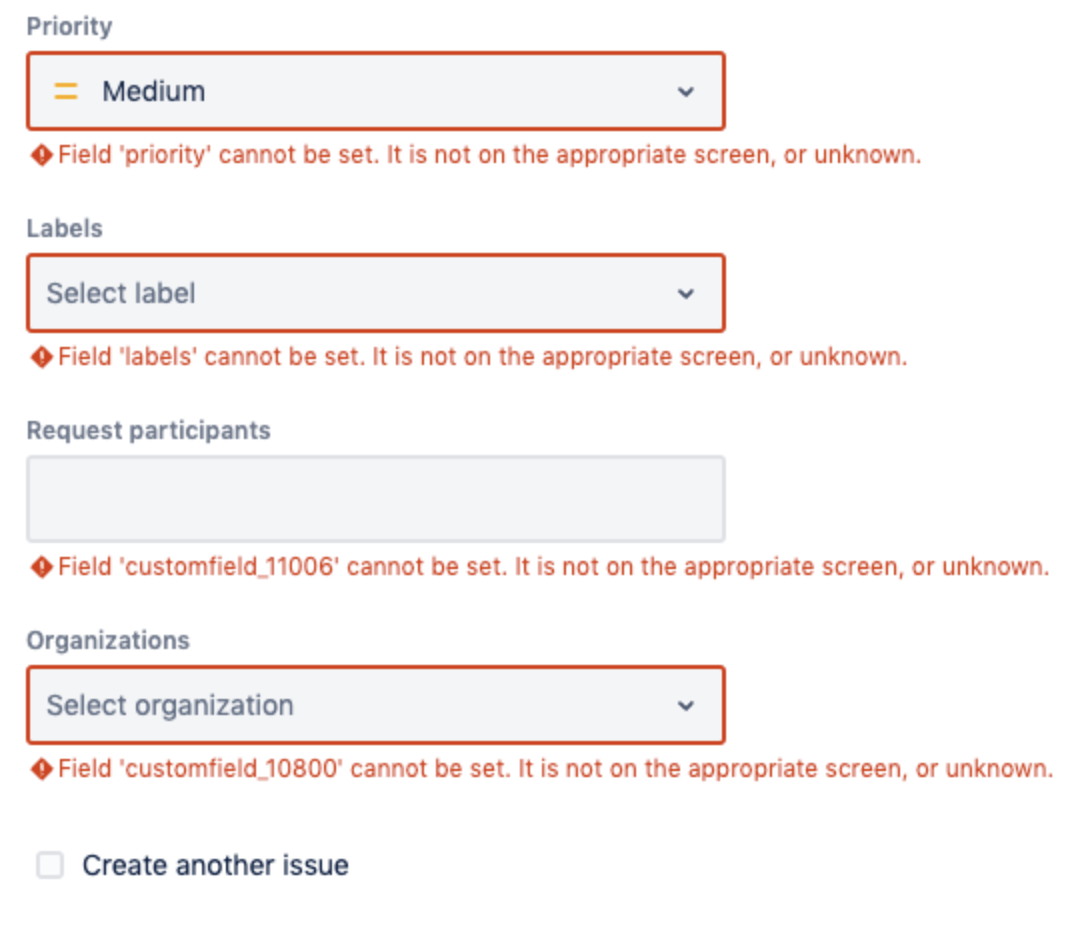1086x934 pixels.
Task: Enable the Create another issue checkbox
Action: 50,865
